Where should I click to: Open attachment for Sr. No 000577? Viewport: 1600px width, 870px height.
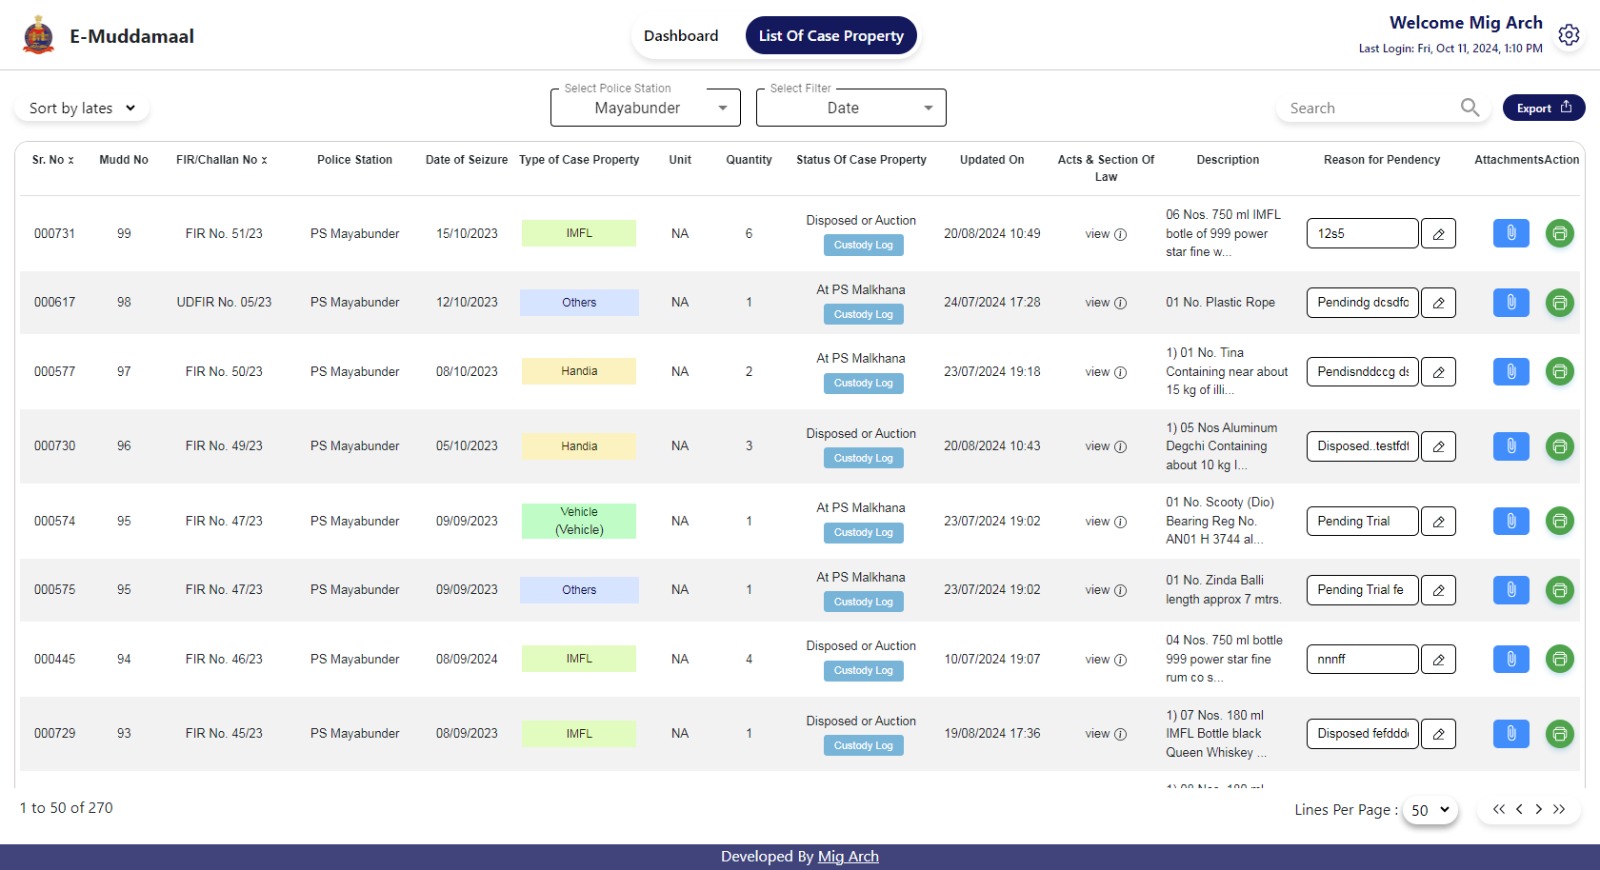[x=1511, y=371]
